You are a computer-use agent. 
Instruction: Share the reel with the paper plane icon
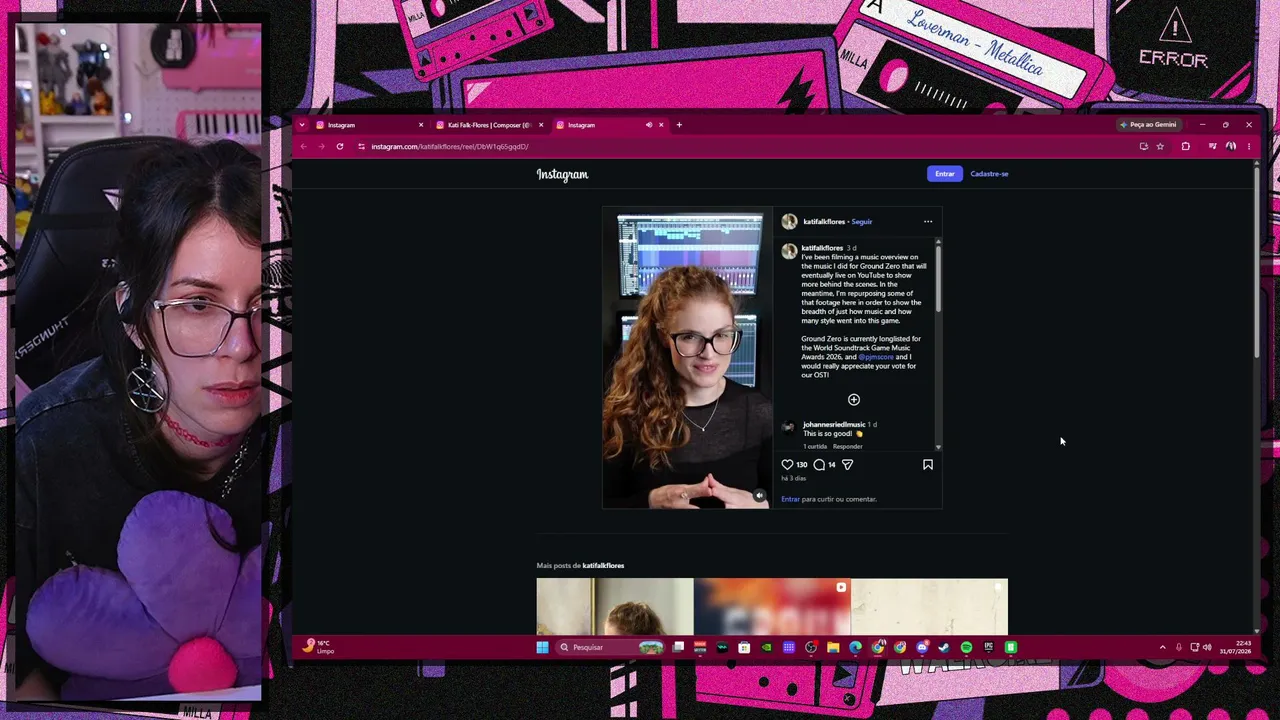click(x=848, y=464)
